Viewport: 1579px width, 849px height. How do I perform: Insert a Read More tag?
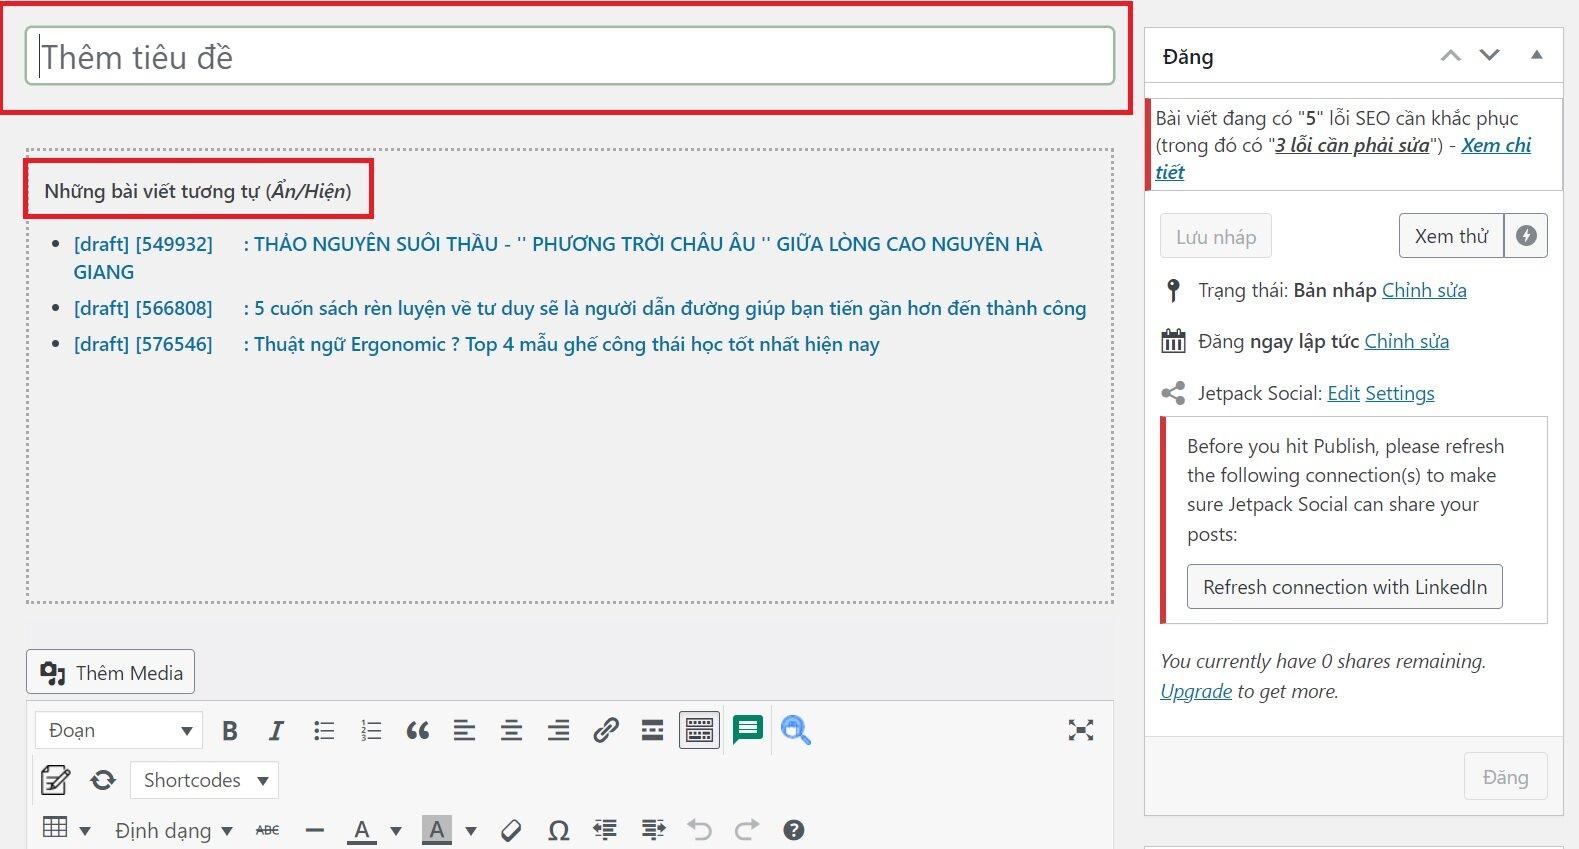652,731
